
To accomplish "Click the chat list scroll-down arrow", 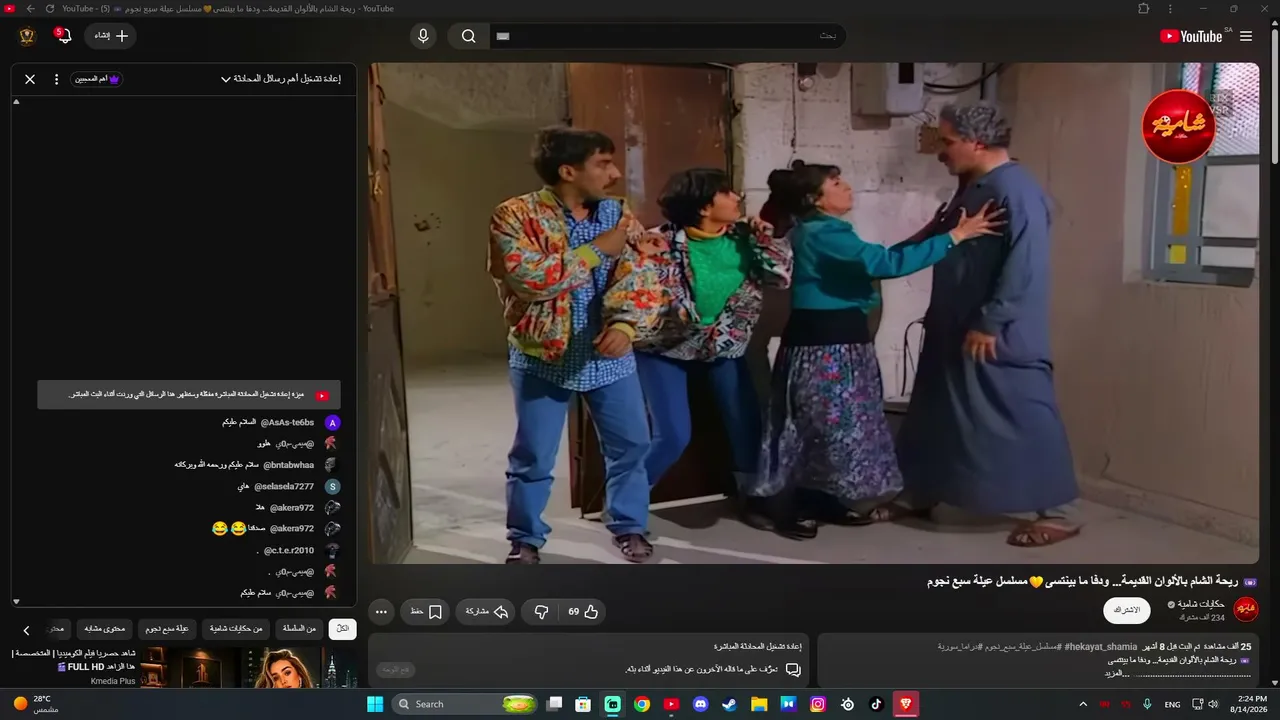I will pos(16,602).
